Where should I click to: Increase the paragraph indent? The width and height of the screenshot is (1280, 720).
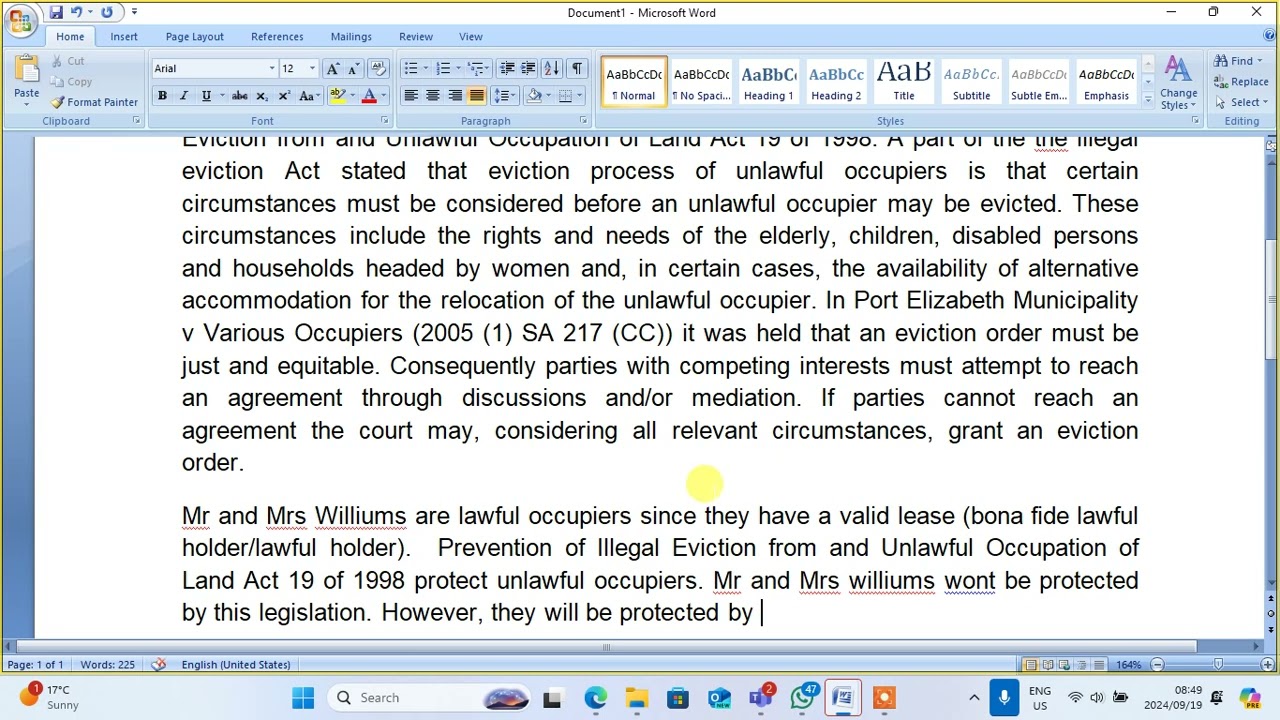[x=528, y=68]
